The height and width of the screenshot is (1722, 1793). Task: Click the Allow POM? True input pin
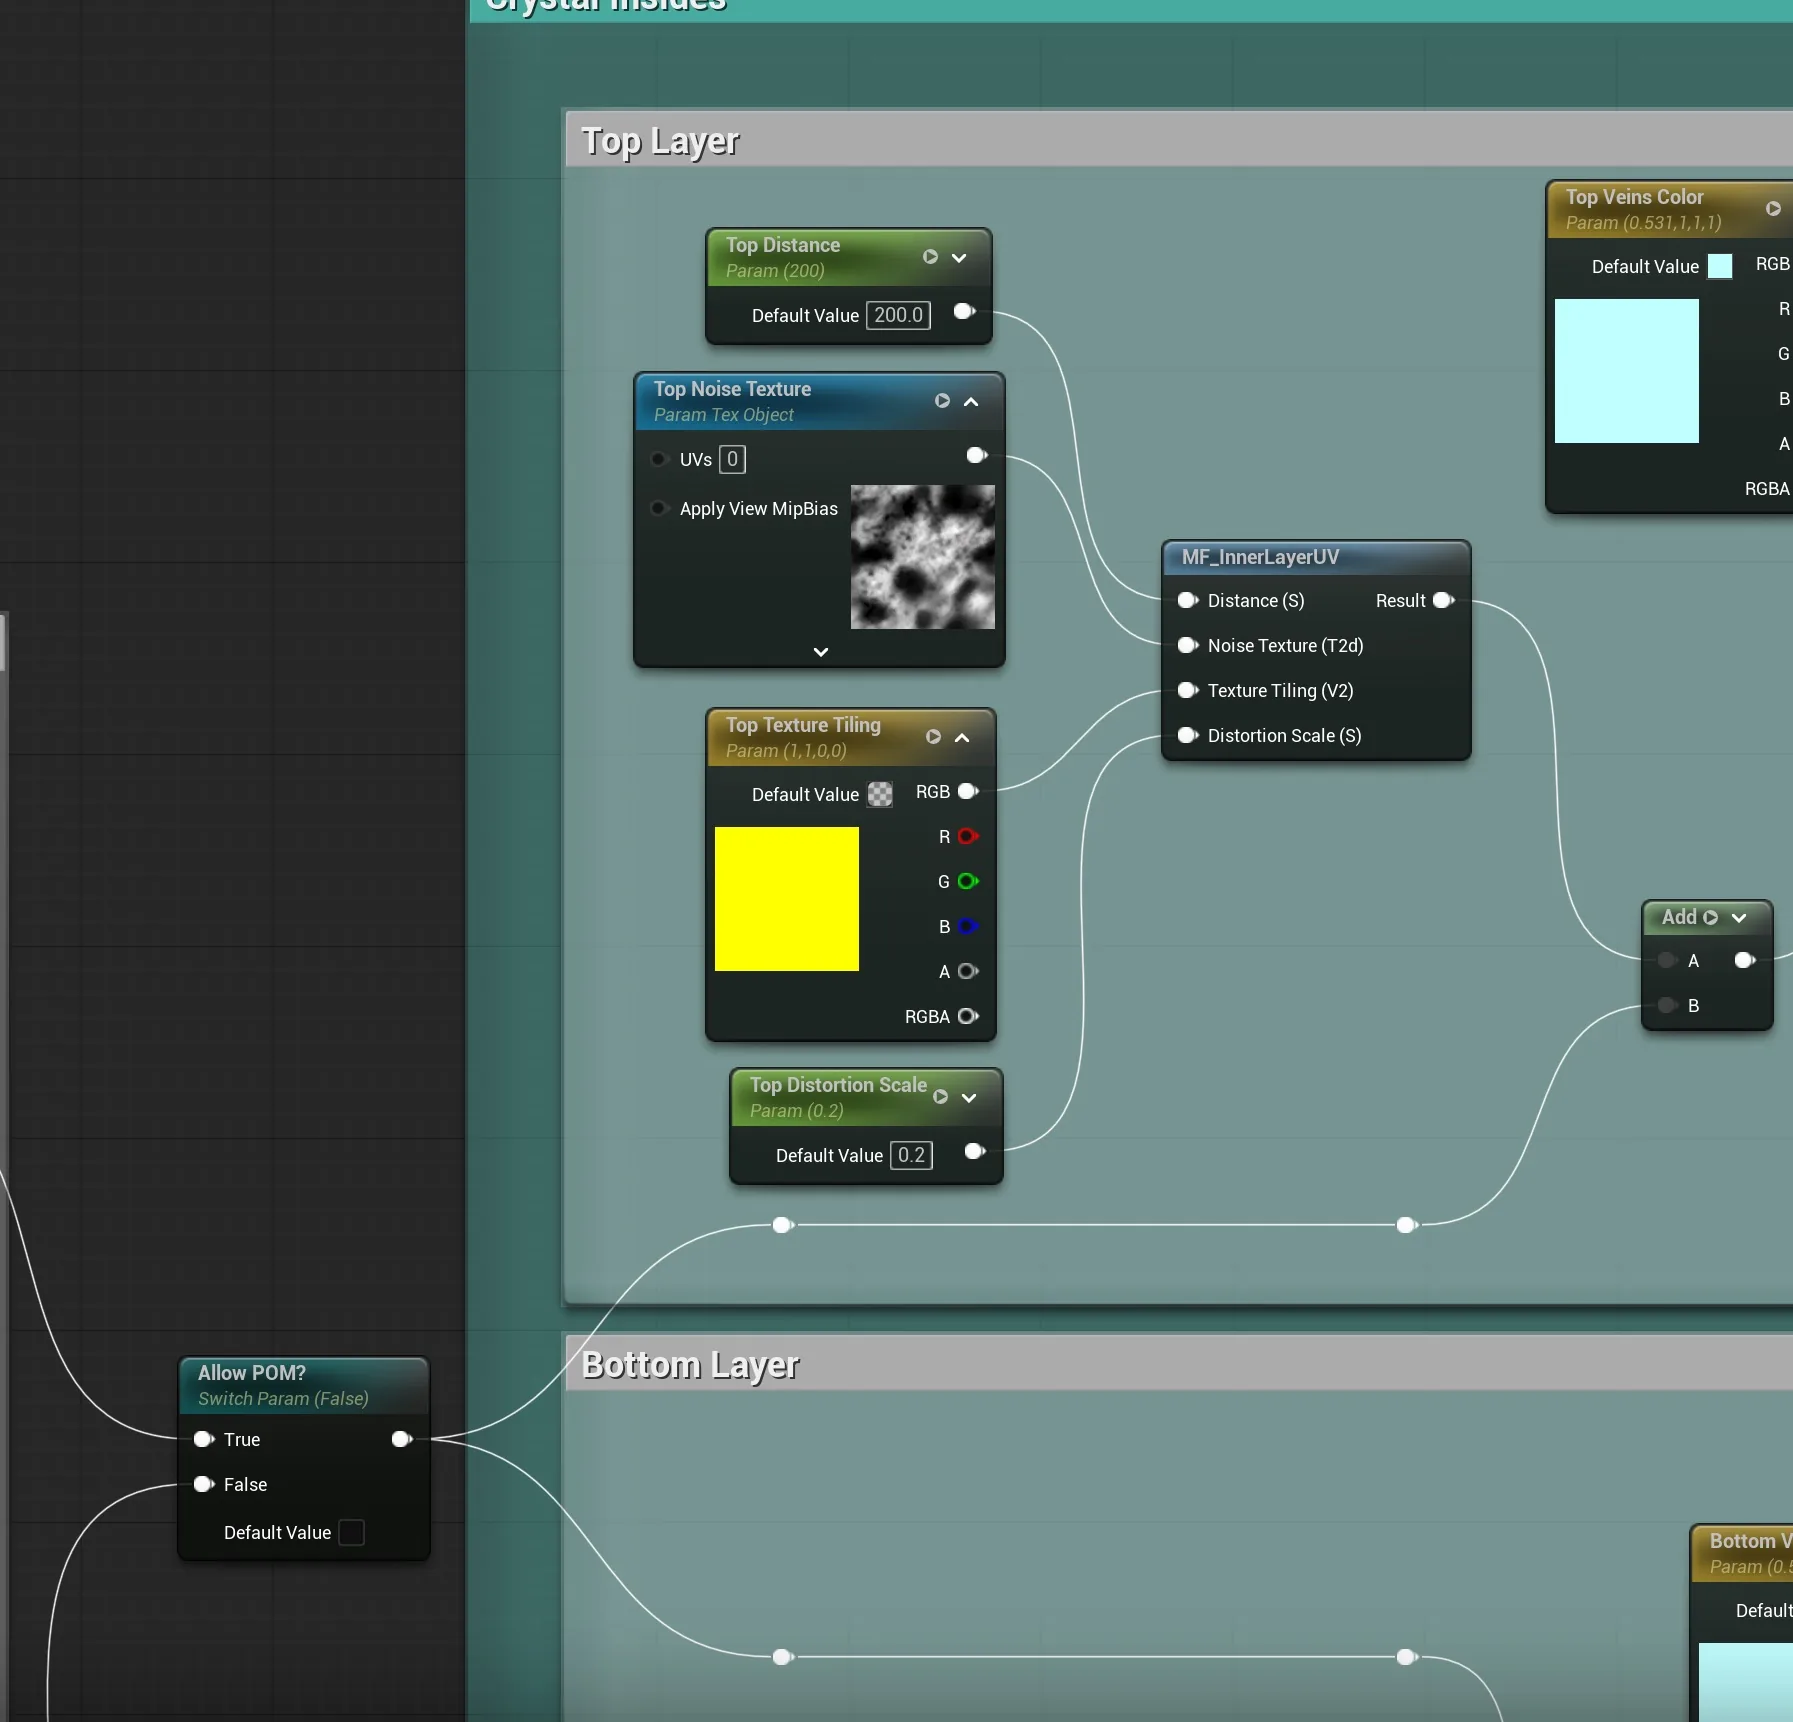pos(204,1439)
